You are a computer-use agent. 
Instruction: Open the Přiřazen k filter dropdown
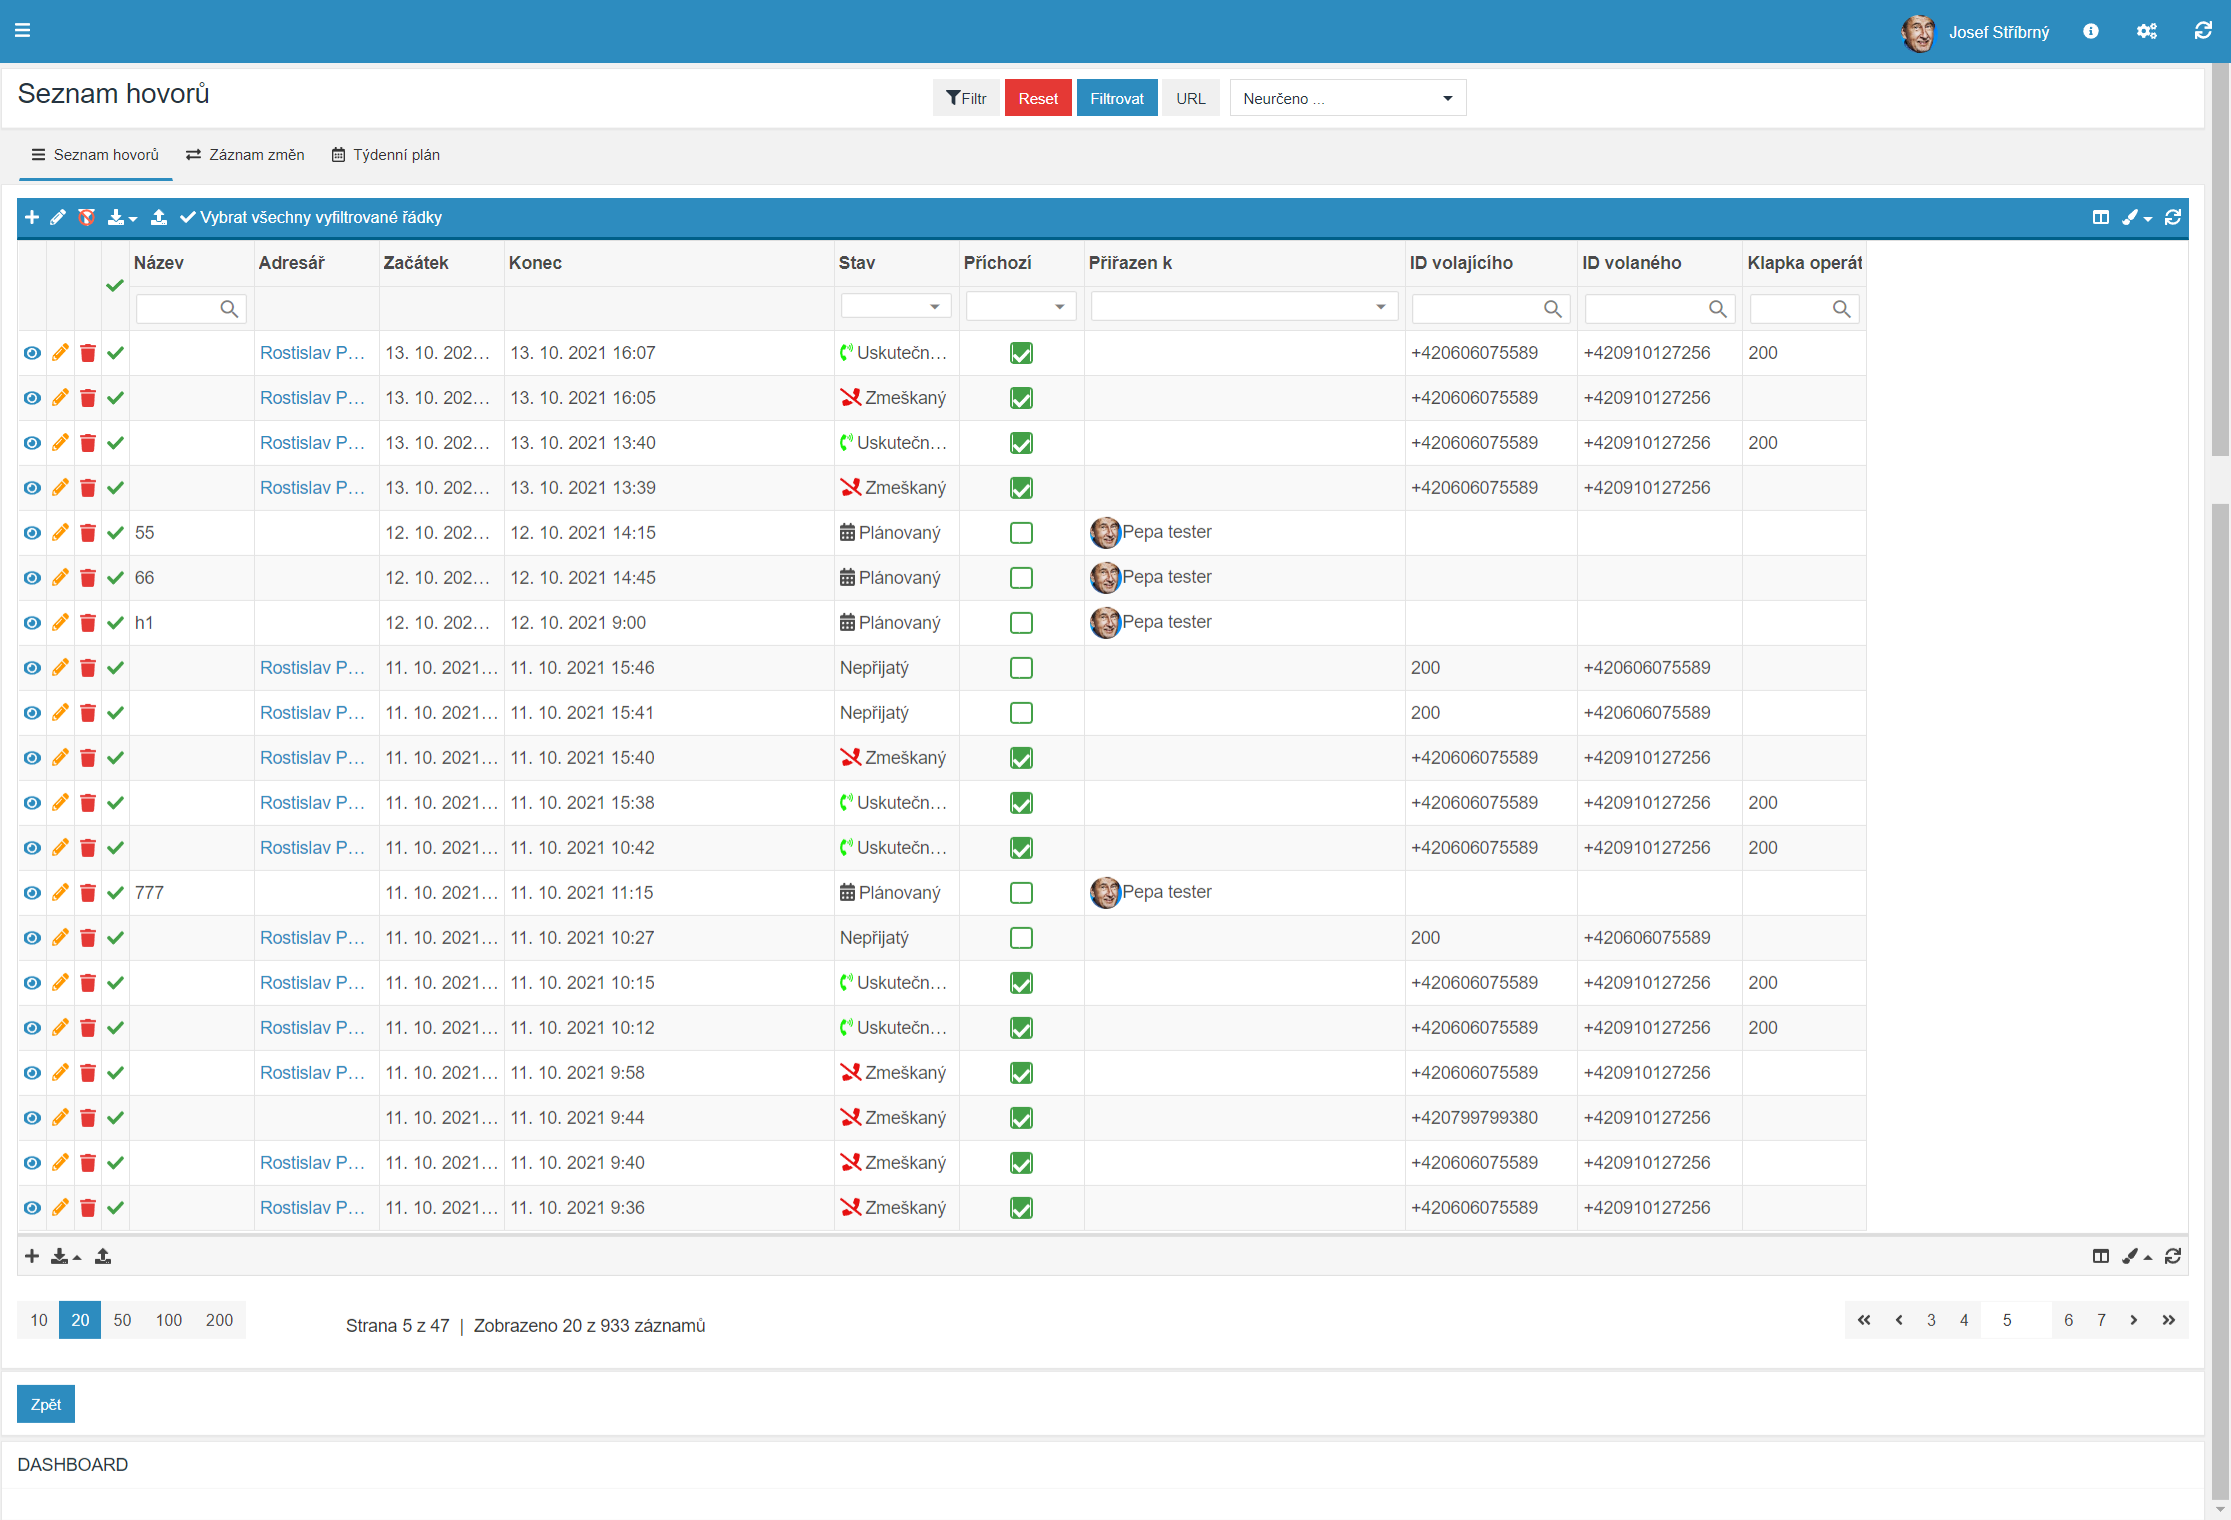click(x=1243, y=306)
